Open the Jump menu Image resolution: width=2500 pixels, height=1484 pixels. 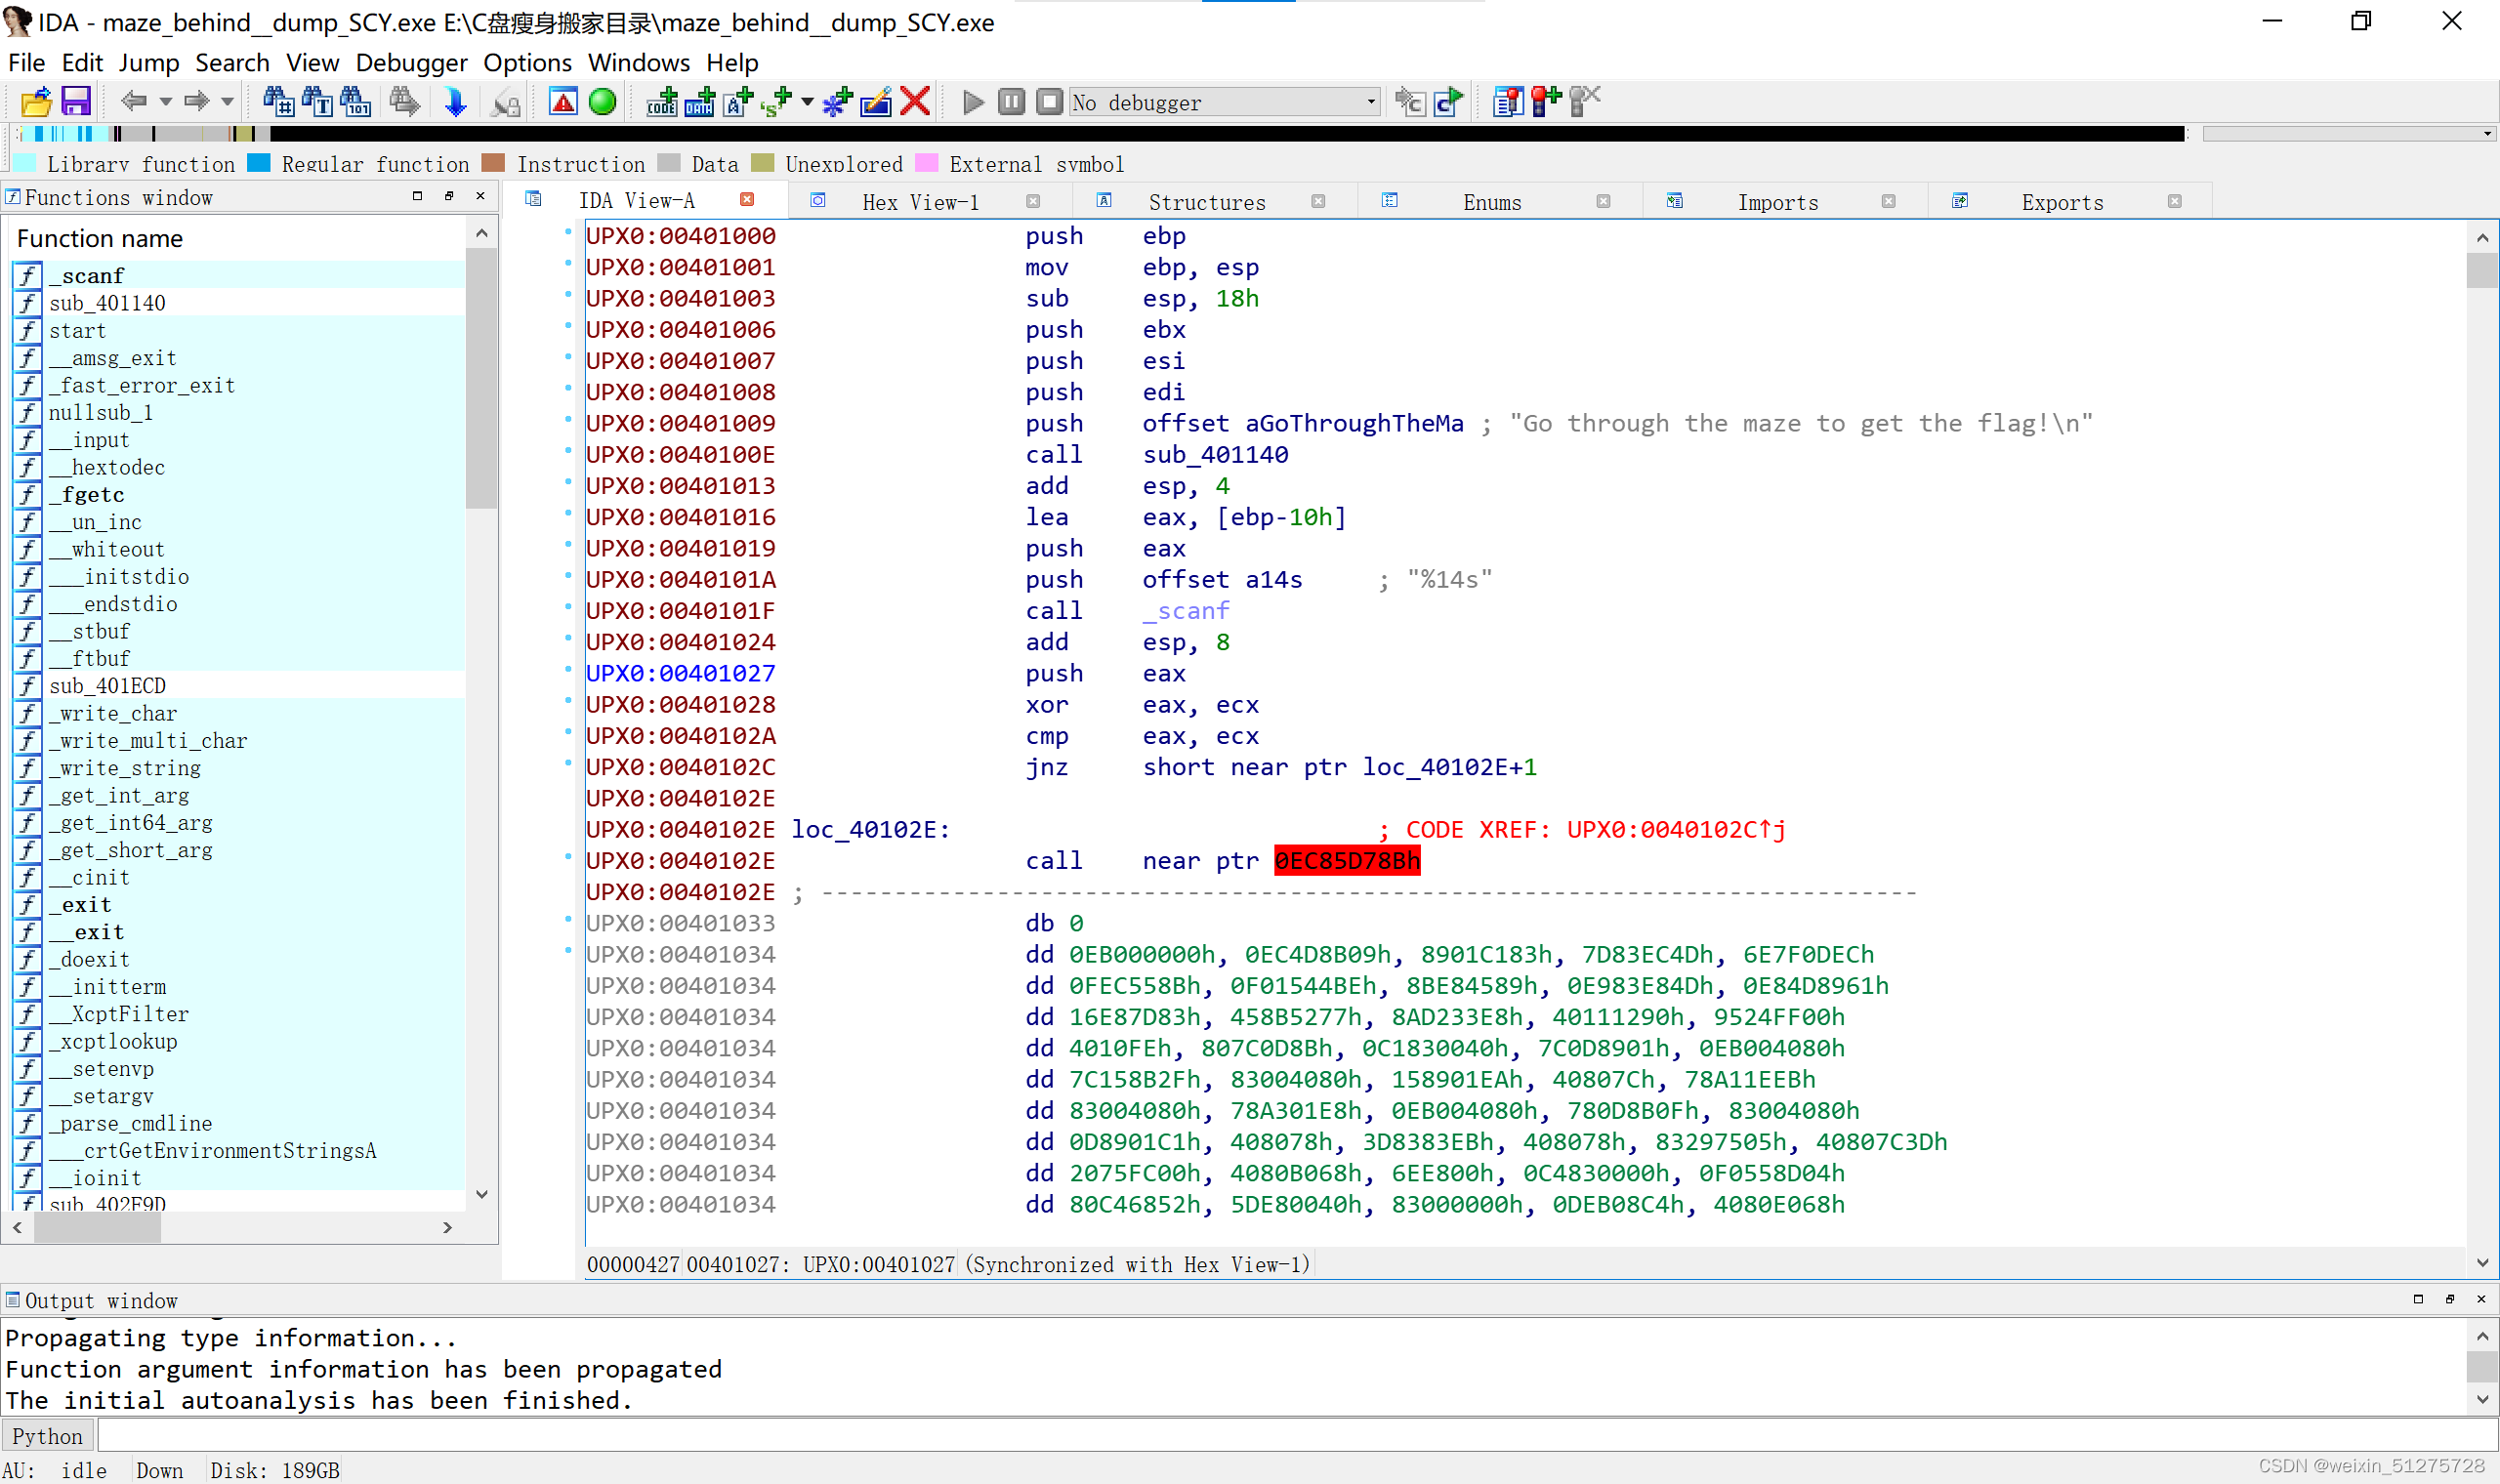[149, 62]
